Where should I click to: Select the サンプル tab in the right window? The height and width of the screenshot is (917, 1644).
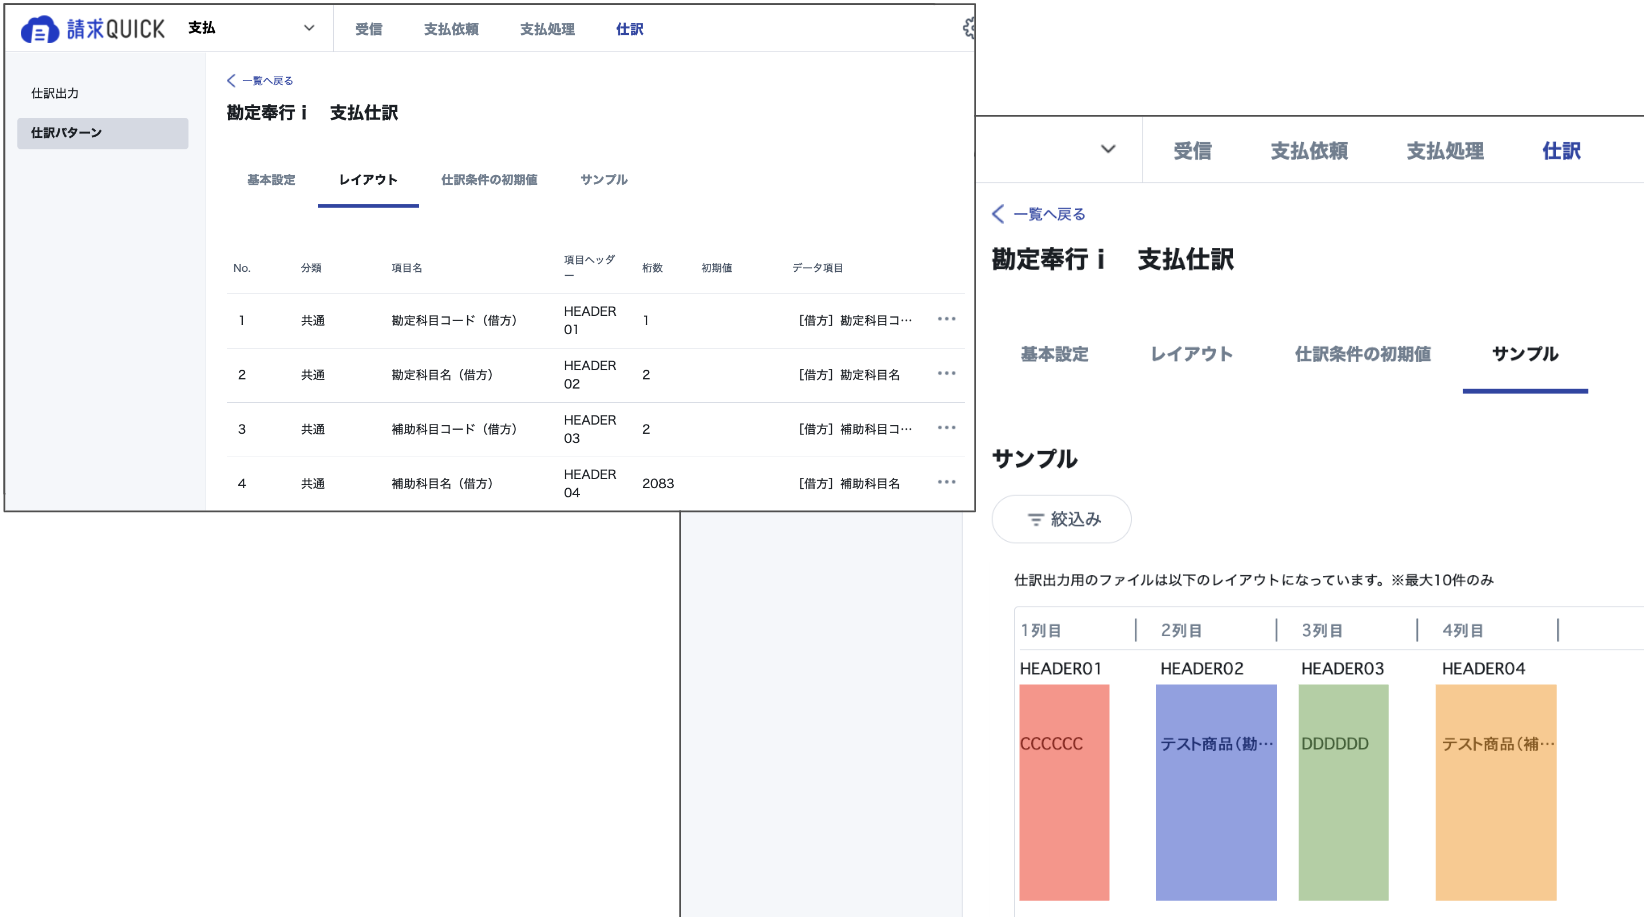click(1525, 354)
